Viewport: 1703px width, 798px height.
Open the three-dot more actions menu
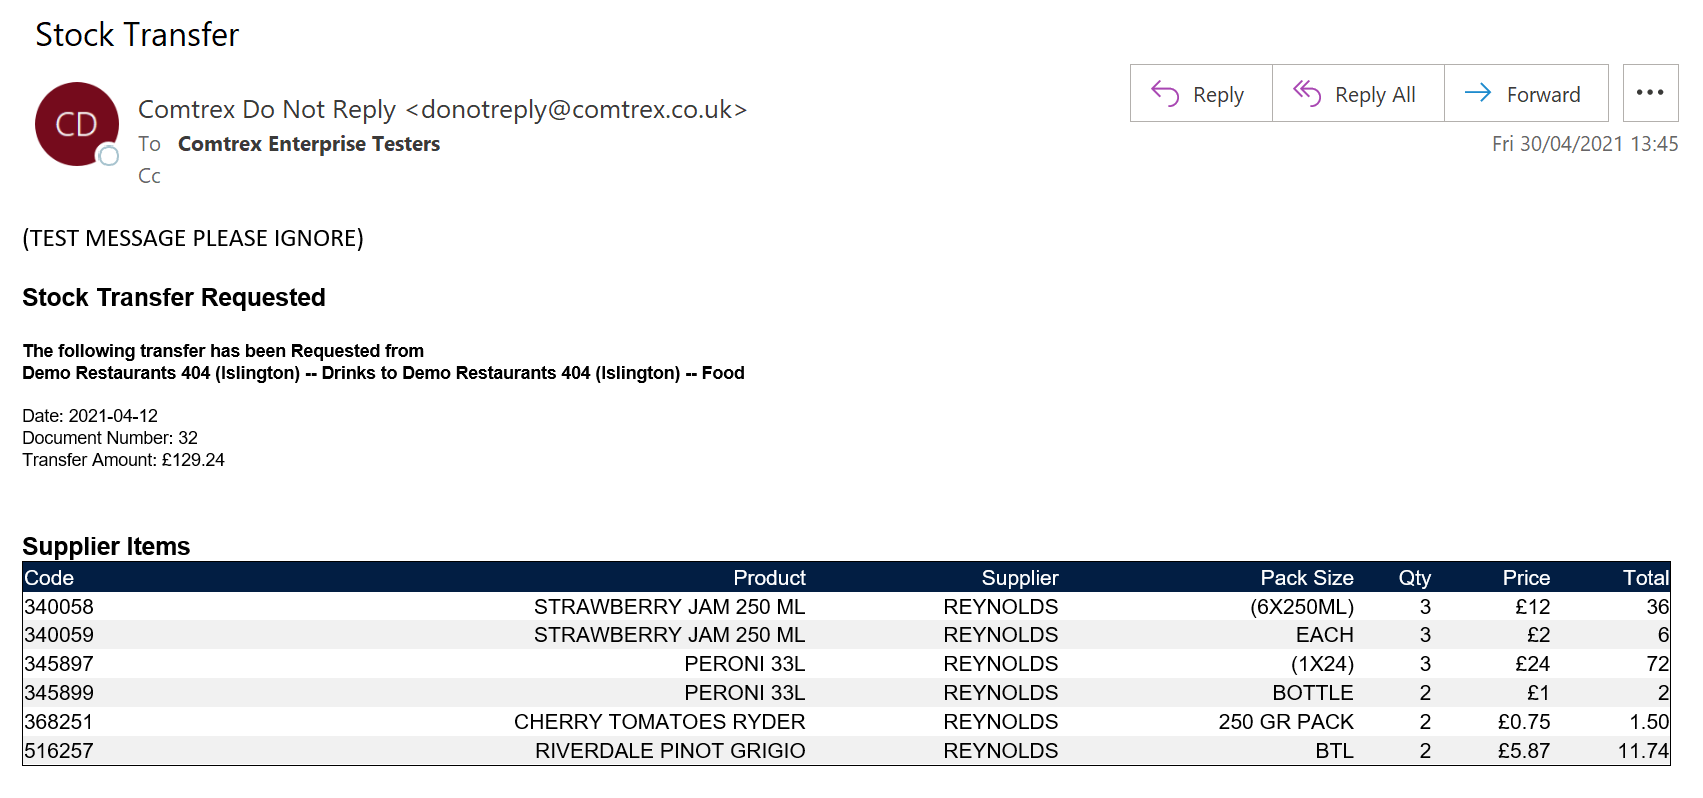[x=1650, y=93]
